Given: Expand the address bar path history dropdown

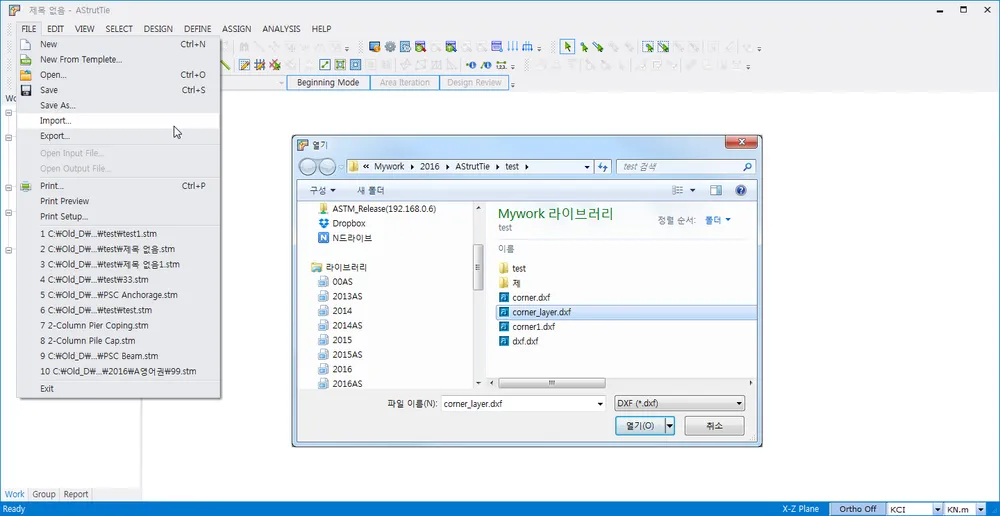Looking at the screenshot, I should pyautogui.click(x=587, y=166).
